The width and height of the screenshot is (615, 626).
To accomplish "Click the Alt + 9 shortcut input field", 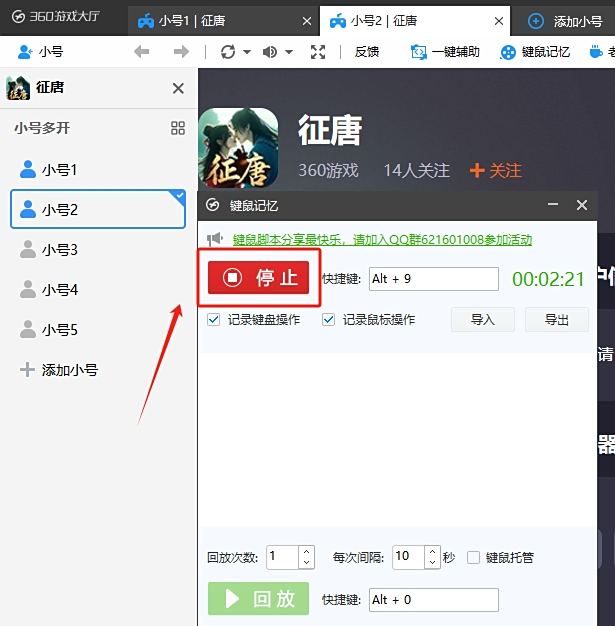I will point(433,279).
